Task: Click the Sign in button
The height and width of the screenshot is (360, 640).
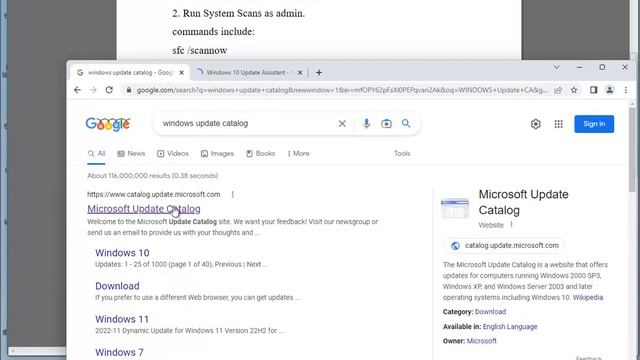Action: [594, 124]
